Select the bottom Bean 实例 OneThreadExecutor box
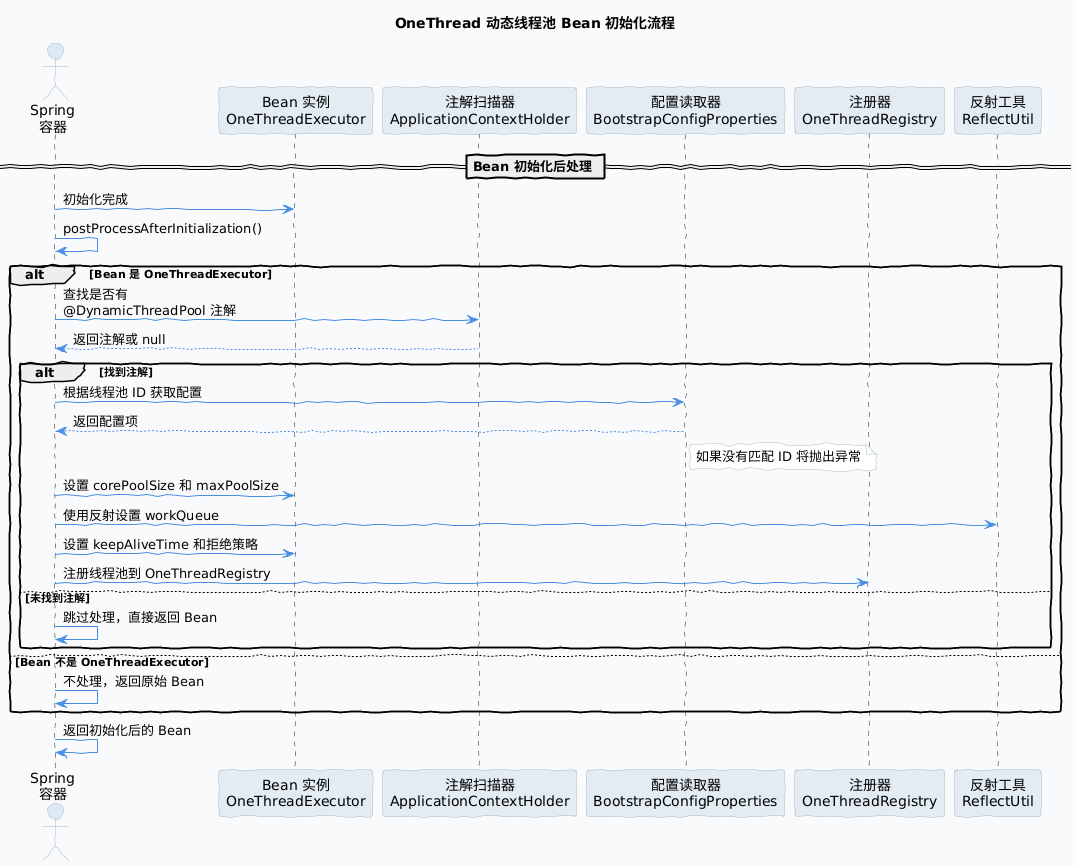The image size is (1076, 866). [x=296, y=793]
